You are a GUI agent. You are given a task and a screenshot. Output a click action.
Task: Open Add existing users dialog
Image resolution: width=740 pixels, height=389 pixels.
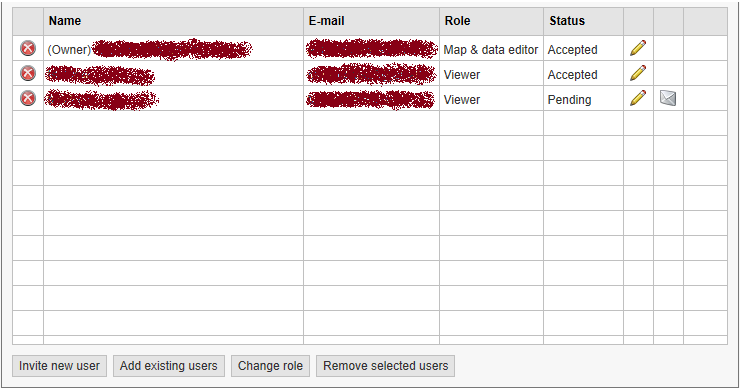[x=168, y=366]
